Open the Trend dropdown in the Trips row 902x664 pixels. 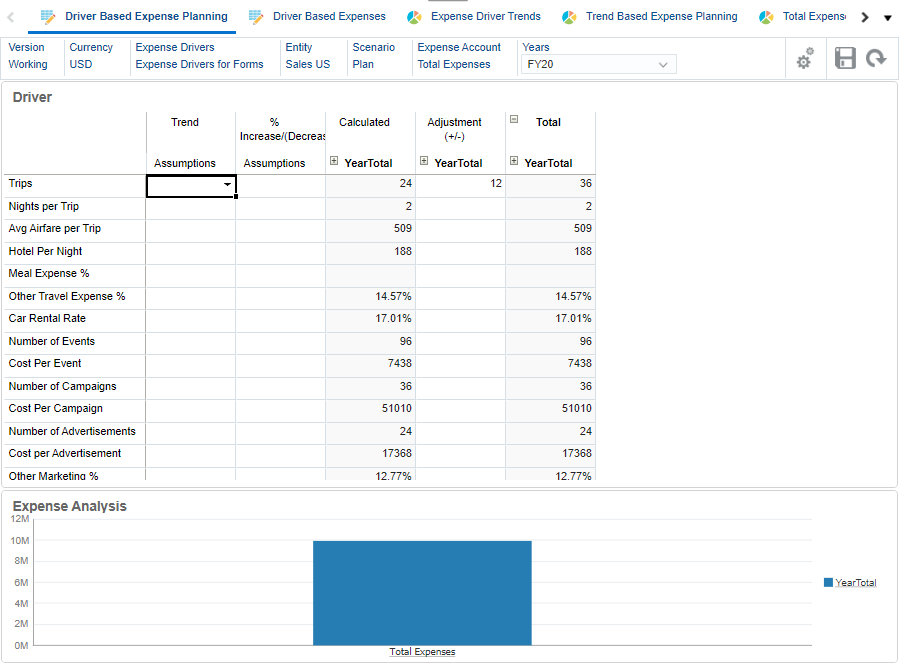coord(227,186)
